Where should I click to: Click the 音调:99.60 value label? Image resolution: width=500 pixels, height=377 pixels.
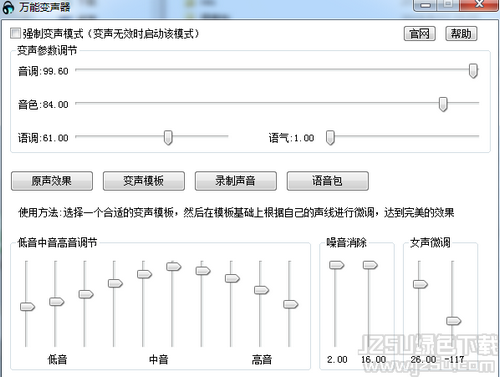click(x=43, y=71)
